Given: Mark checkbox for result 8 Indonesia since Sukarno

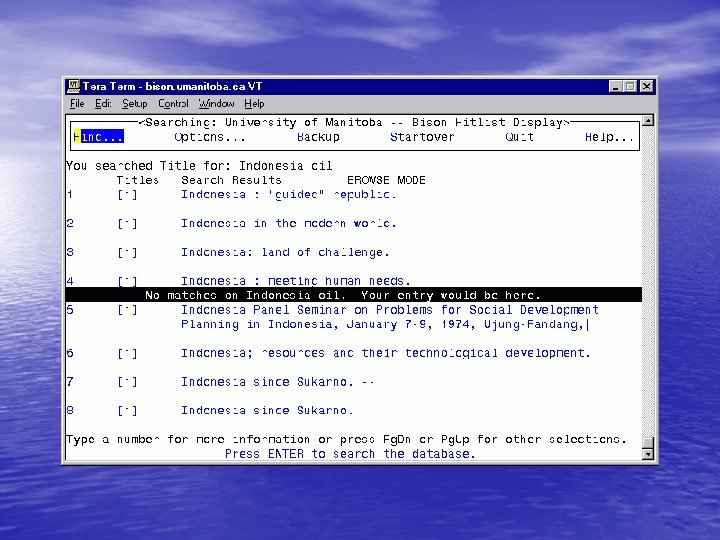Looking at the screenshot, I should tap(127, 411).
